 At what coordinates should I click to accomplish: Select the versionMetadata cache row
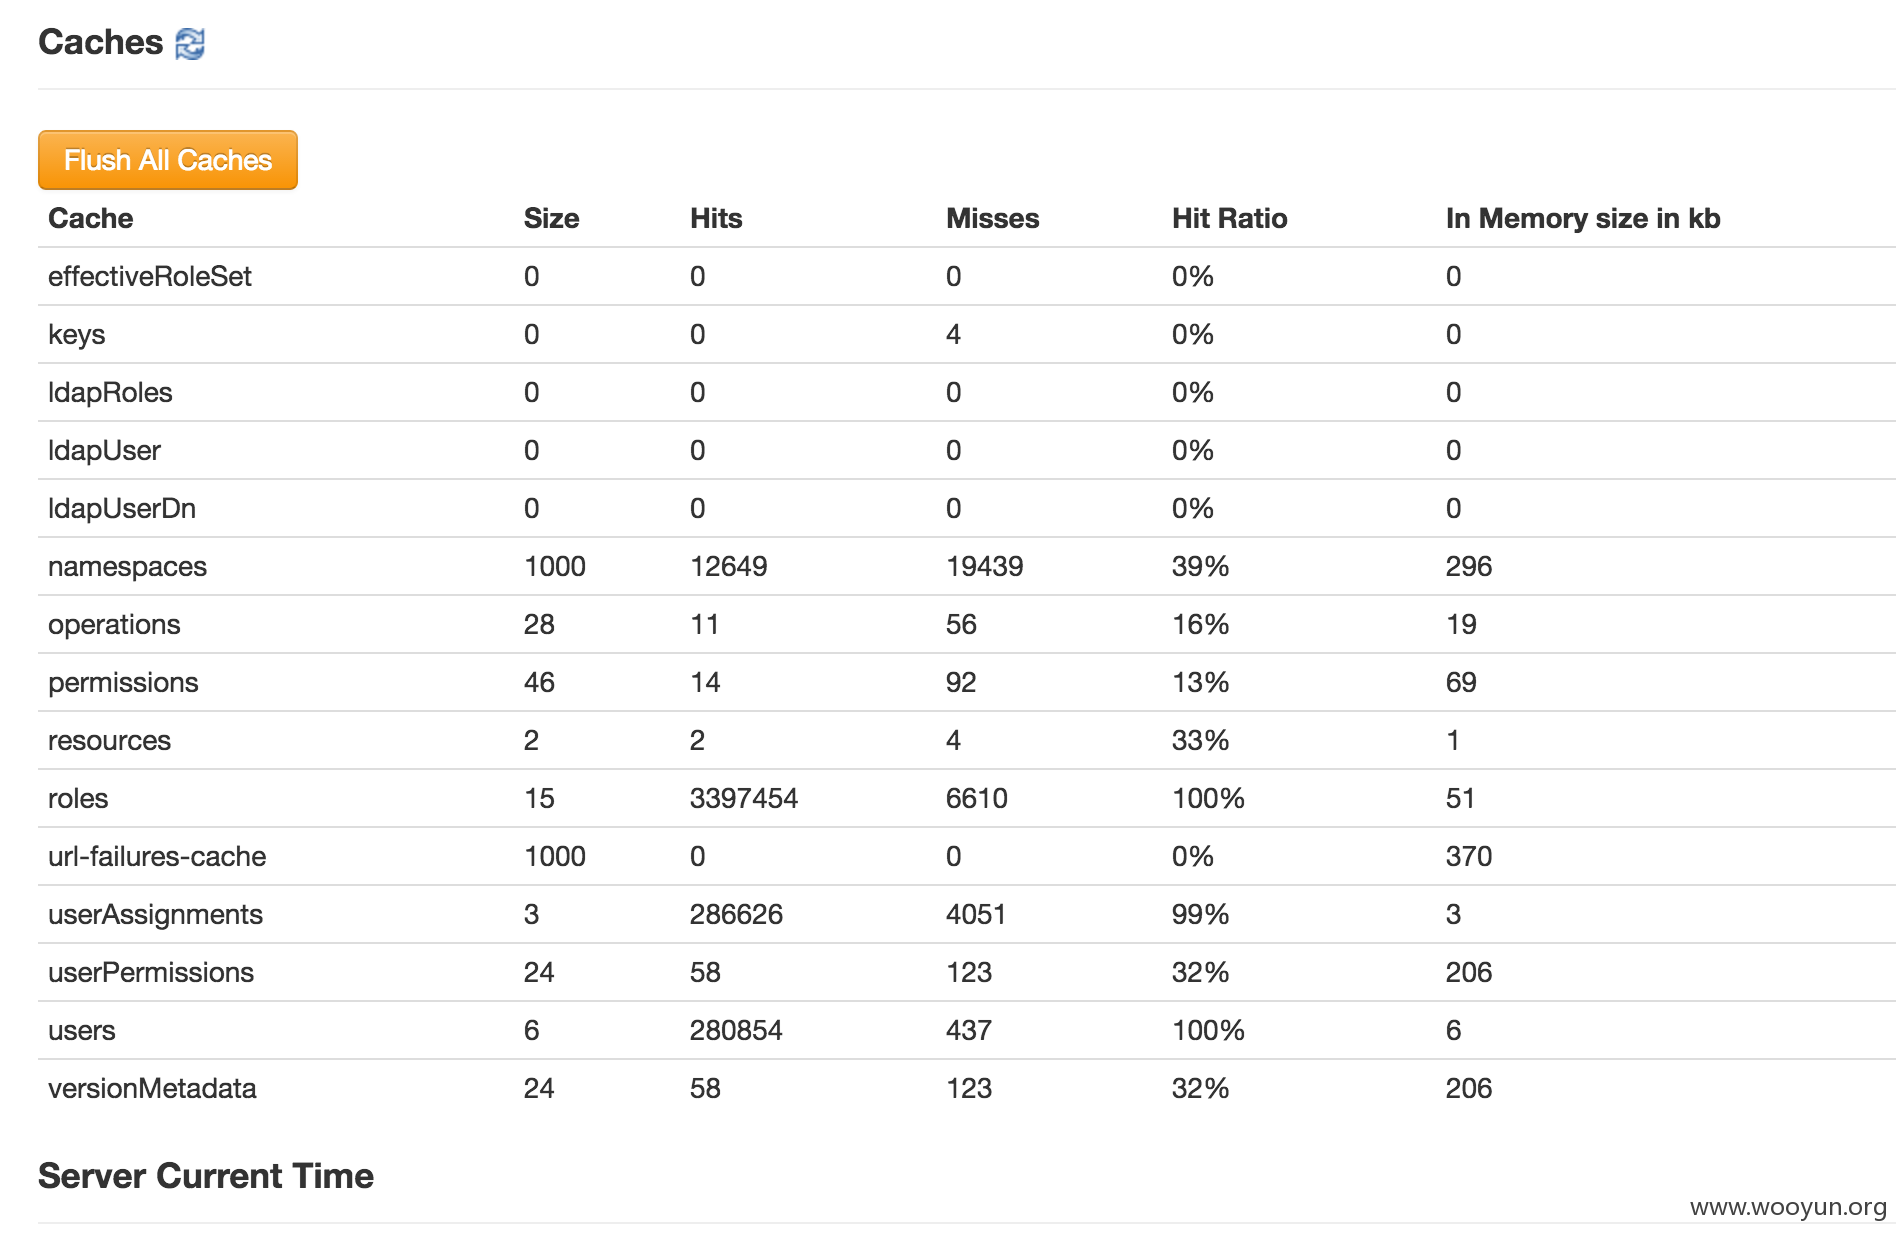click(x=966, y=1089)
